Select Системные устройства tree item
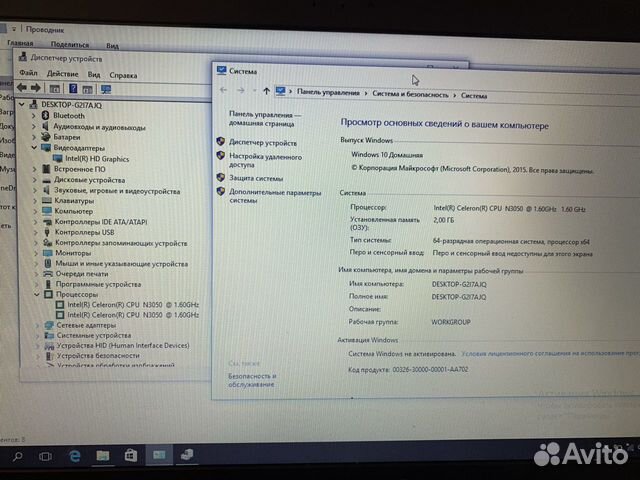This screenshot has width=640, height=480. (x=94, y=335)
